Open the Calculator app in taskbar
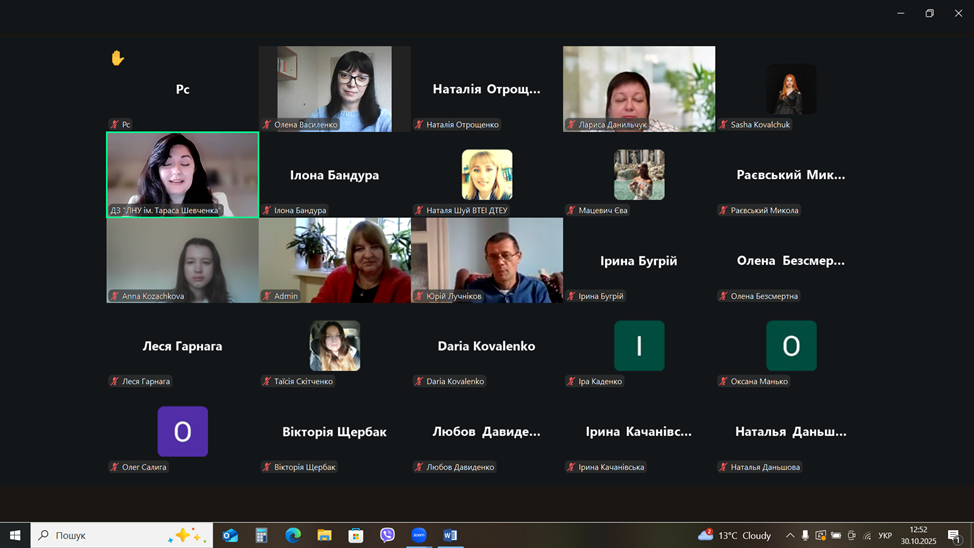 [261, 535]
